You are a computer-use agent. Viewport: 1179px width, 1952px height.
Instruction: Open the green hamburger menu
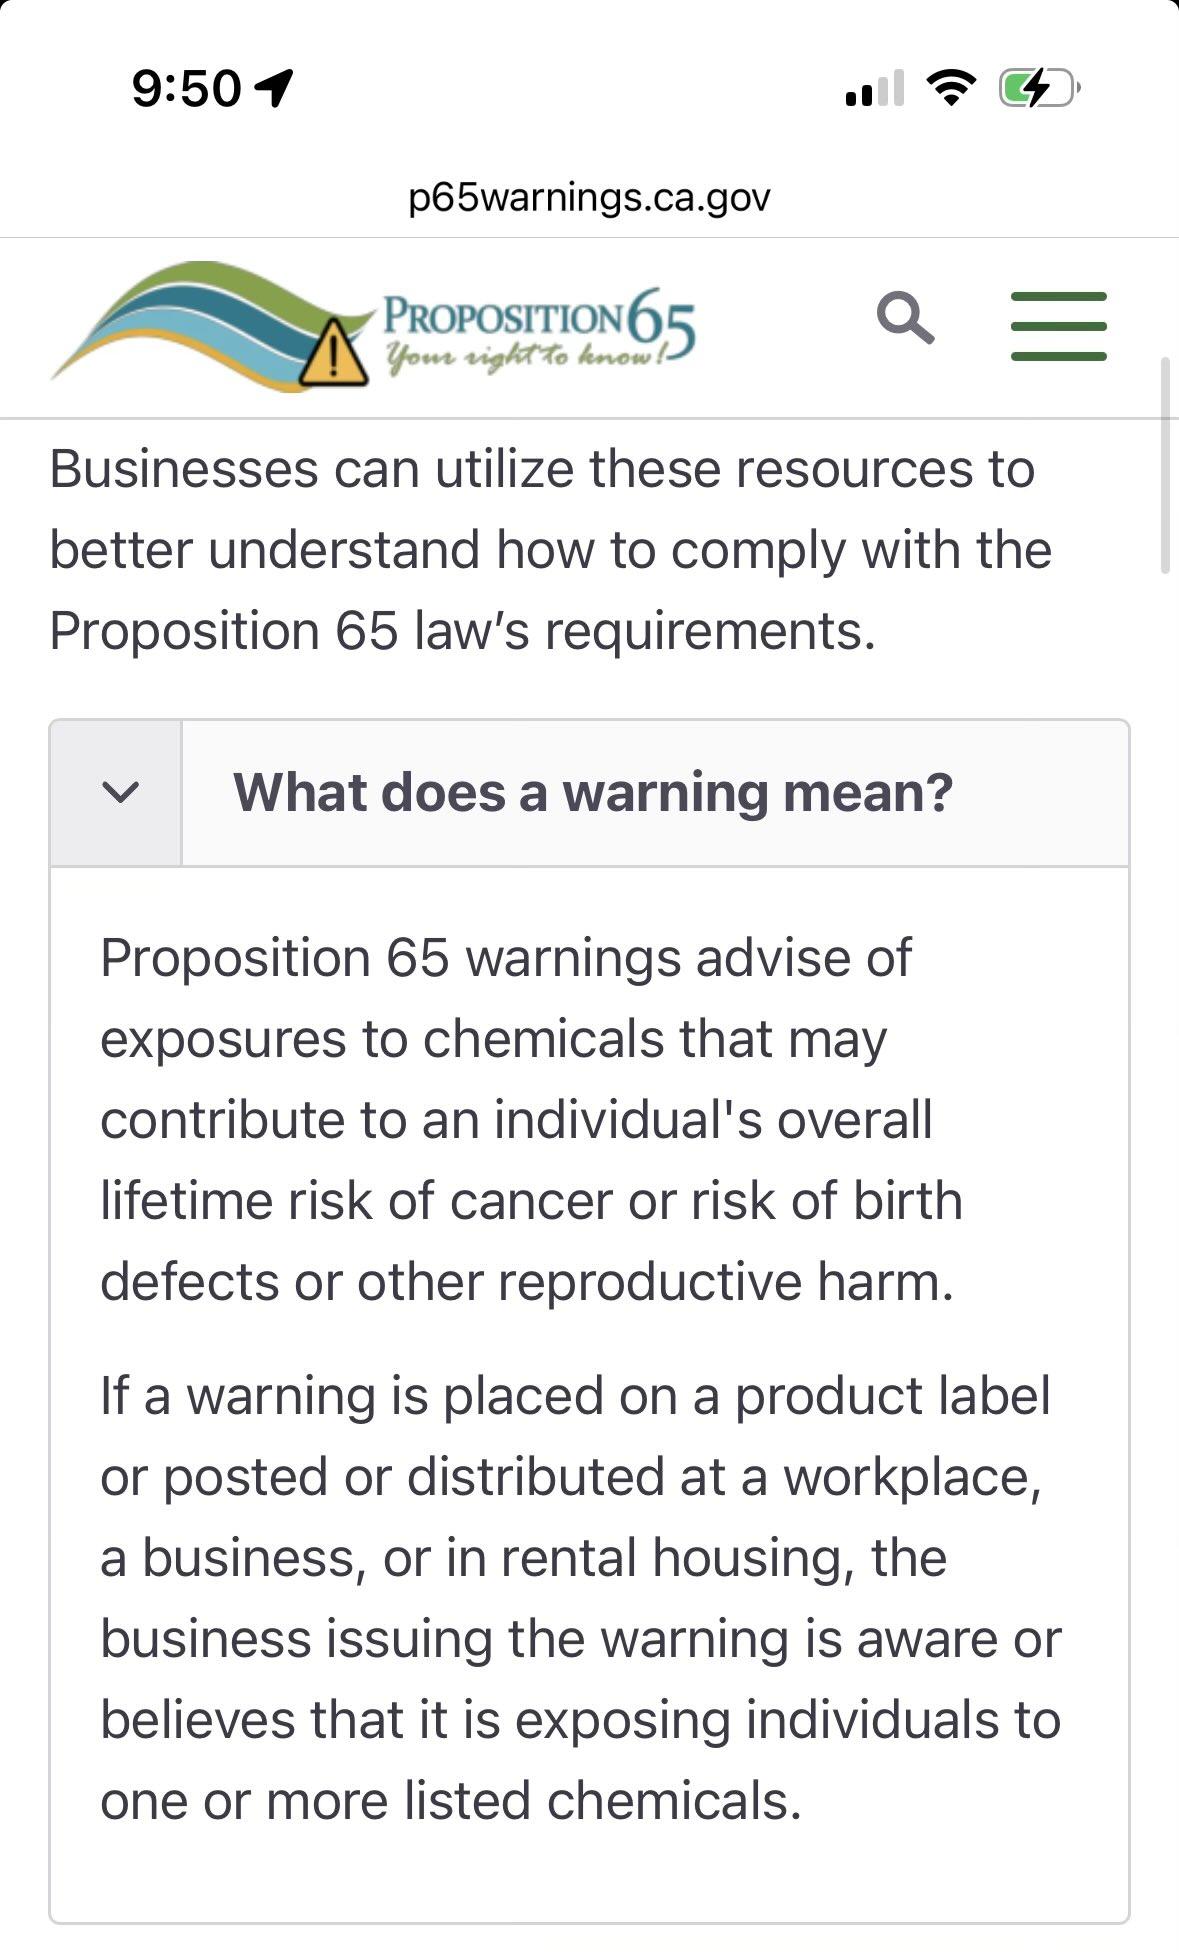(x=1058, y=326)
